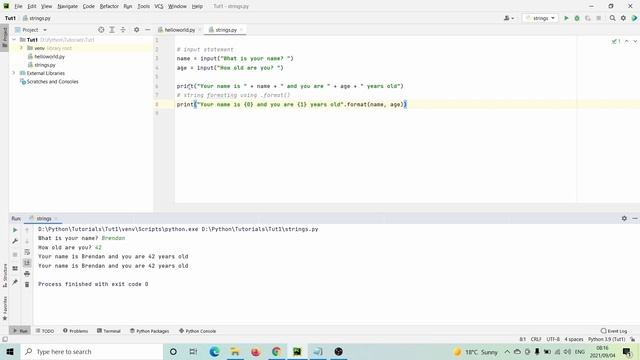The width and height of the screenshot is (640, 360).
Task: Open the TODO tool window
Action: pyautogui.click(x=45, y=331)
